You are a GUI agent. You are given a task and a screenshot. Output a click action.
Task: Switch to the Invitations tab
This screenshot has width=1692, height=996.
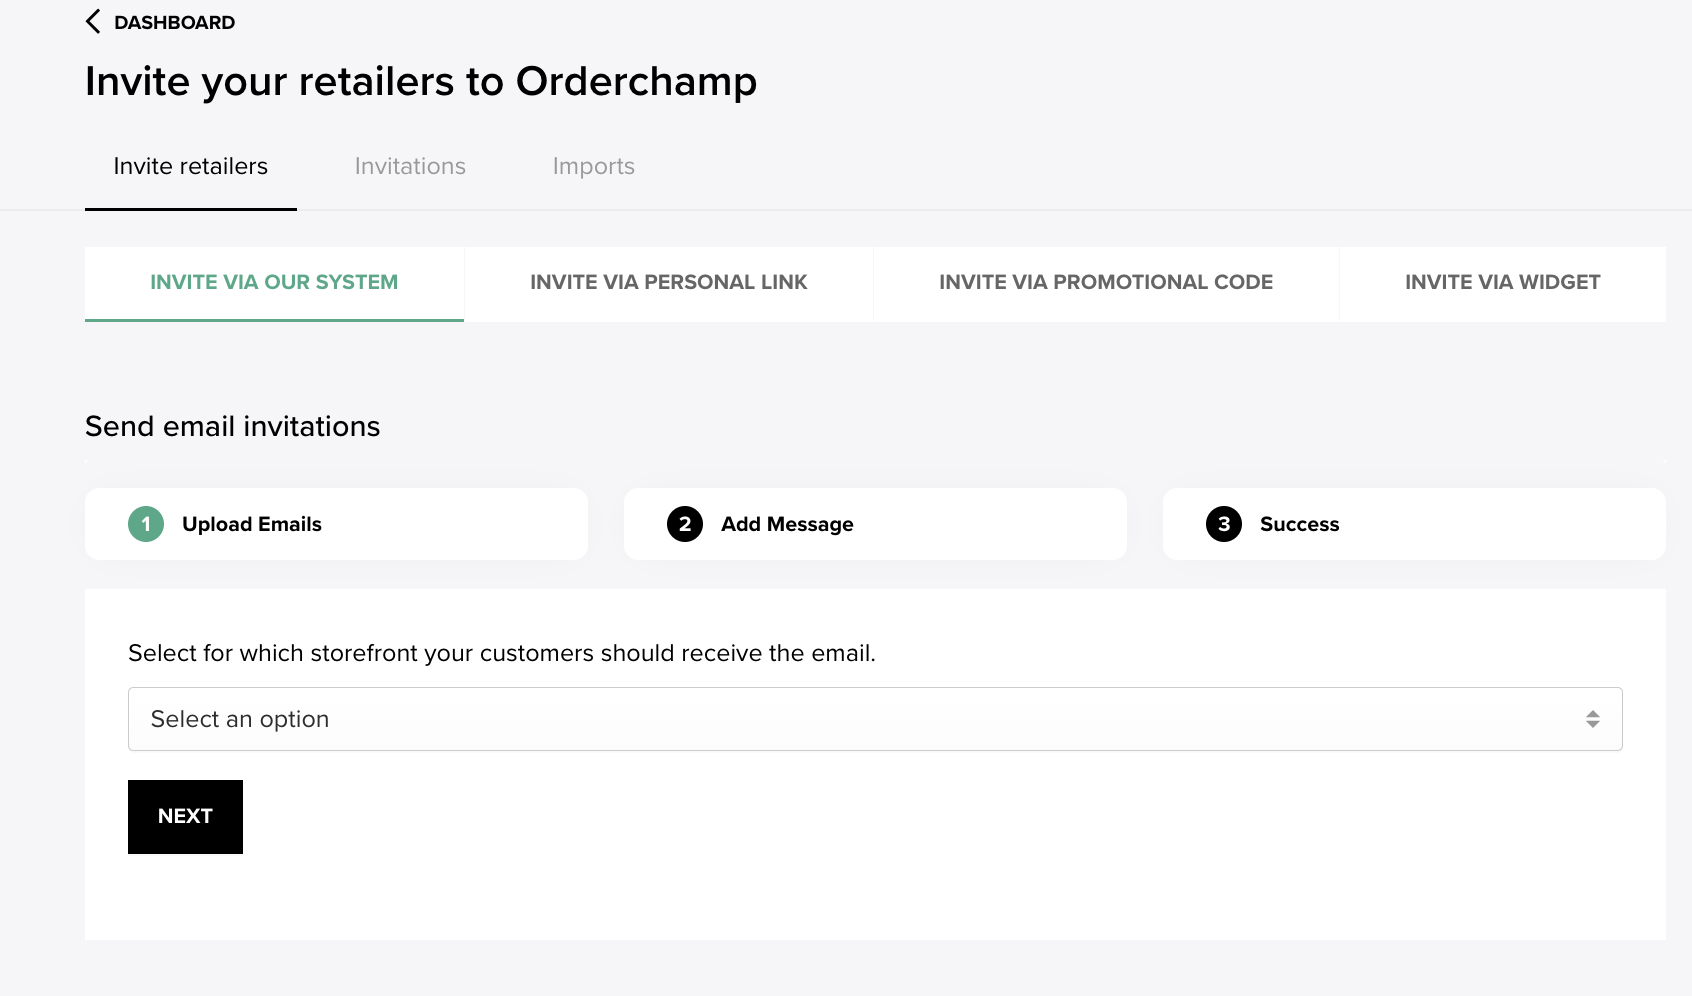pos(410,166)
